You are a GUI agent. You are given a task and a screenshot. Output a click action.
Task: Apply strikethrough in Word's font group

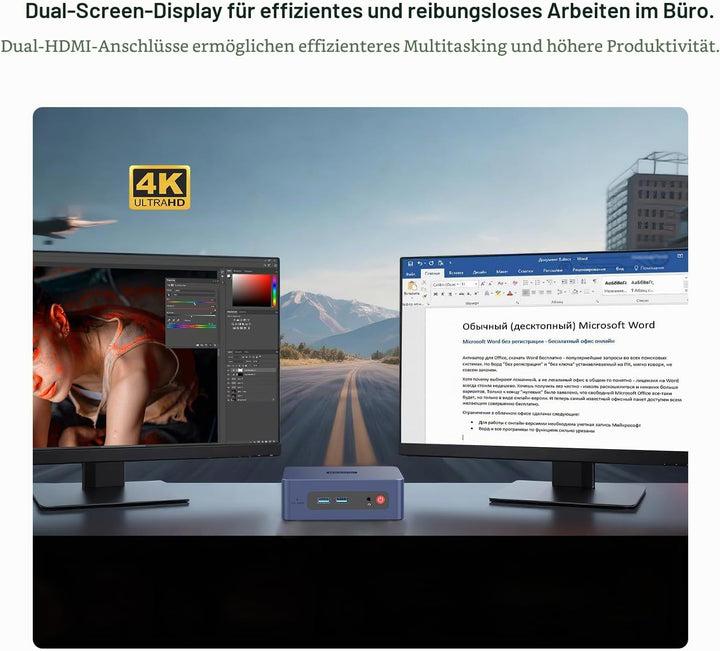click(461, 294)
